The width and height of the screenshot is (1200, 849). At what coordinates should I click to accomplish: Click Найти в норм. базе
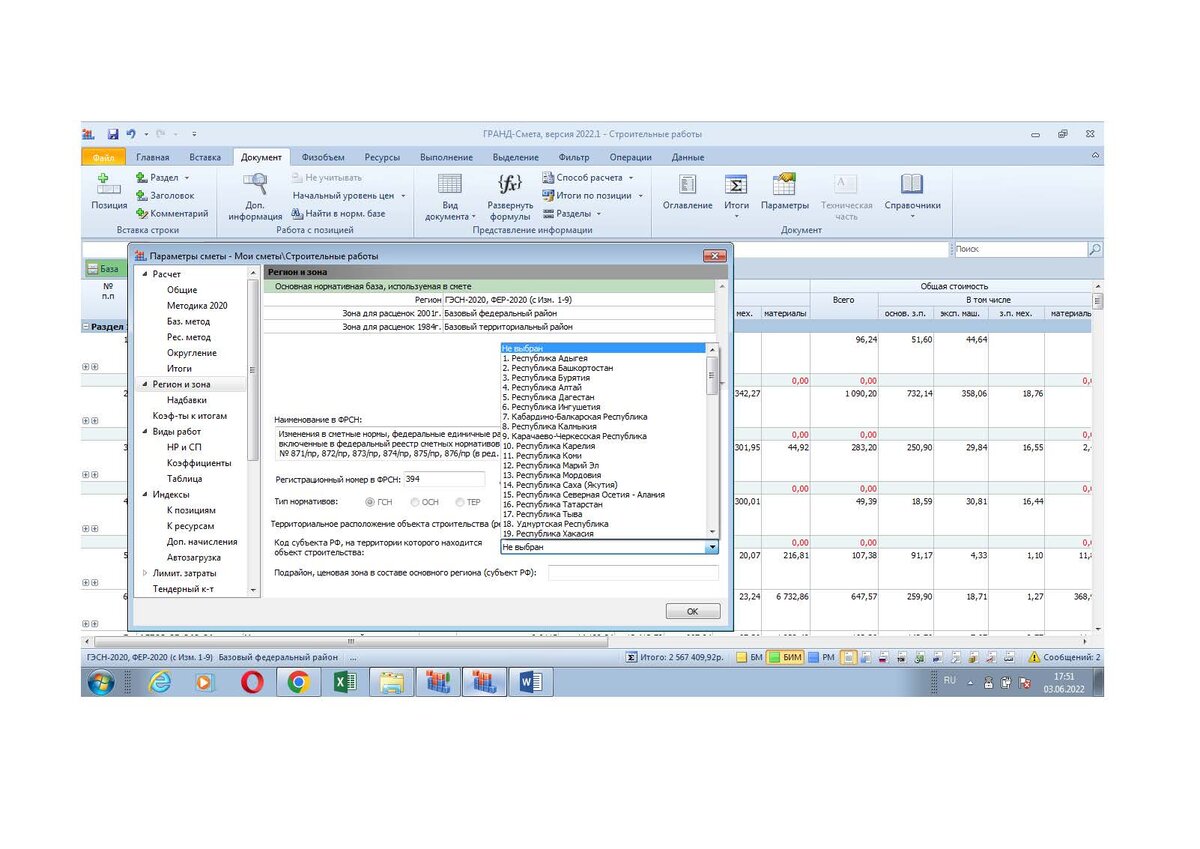click(338, 214)
